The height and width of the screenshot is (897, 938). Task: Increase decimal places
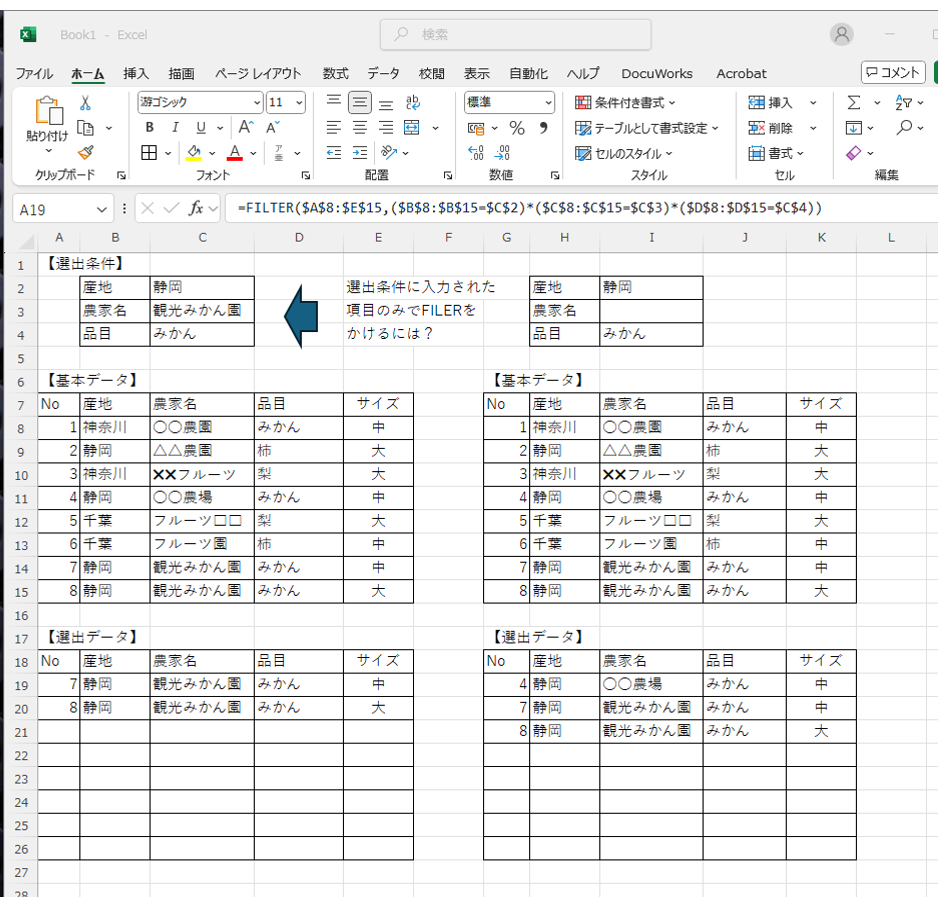(x=476, y=153)
